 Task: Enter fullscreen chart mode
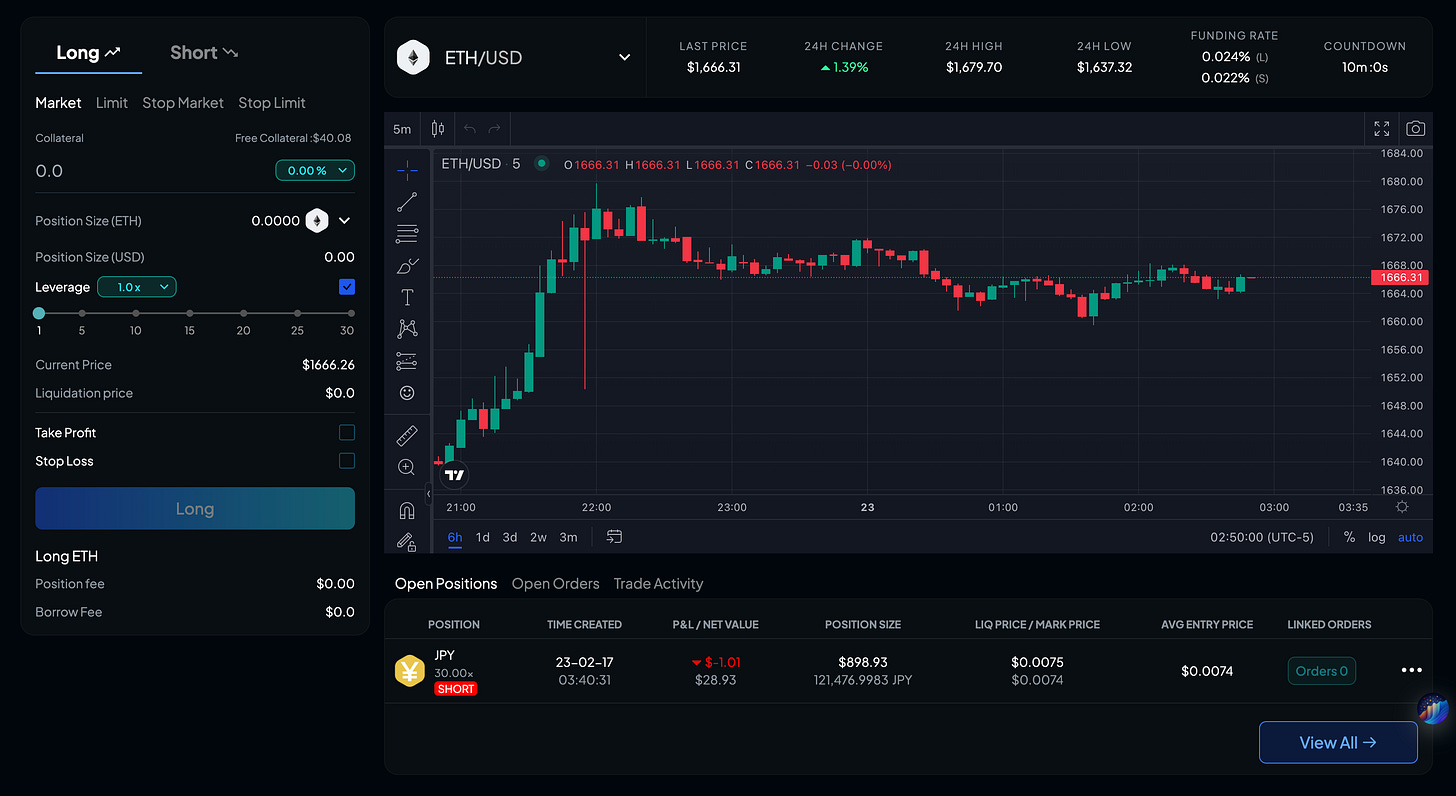(x=1382, y=129)
